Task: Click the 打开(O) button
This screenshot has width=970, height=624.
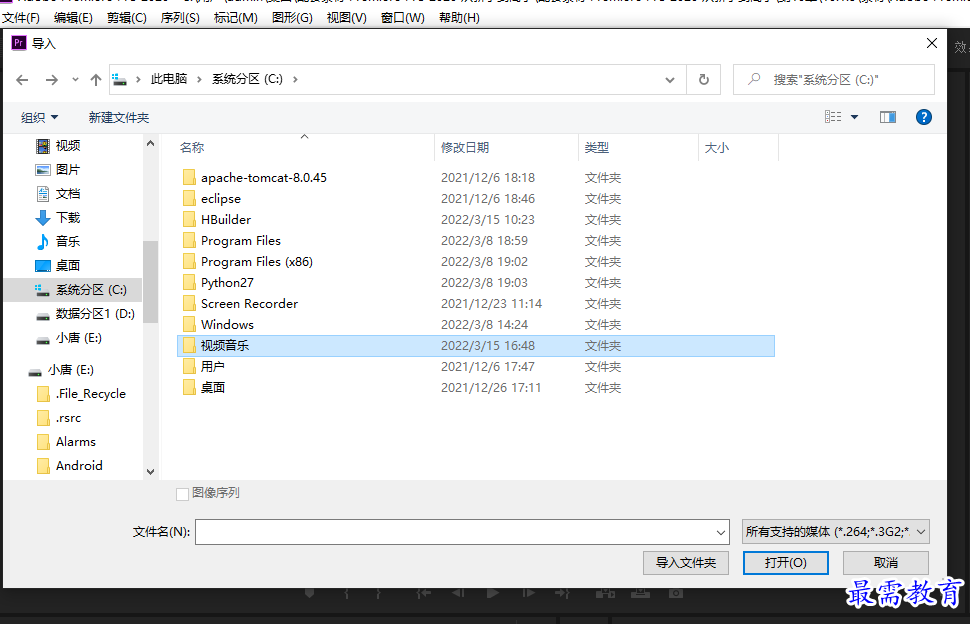Action: tap(786, 563)
